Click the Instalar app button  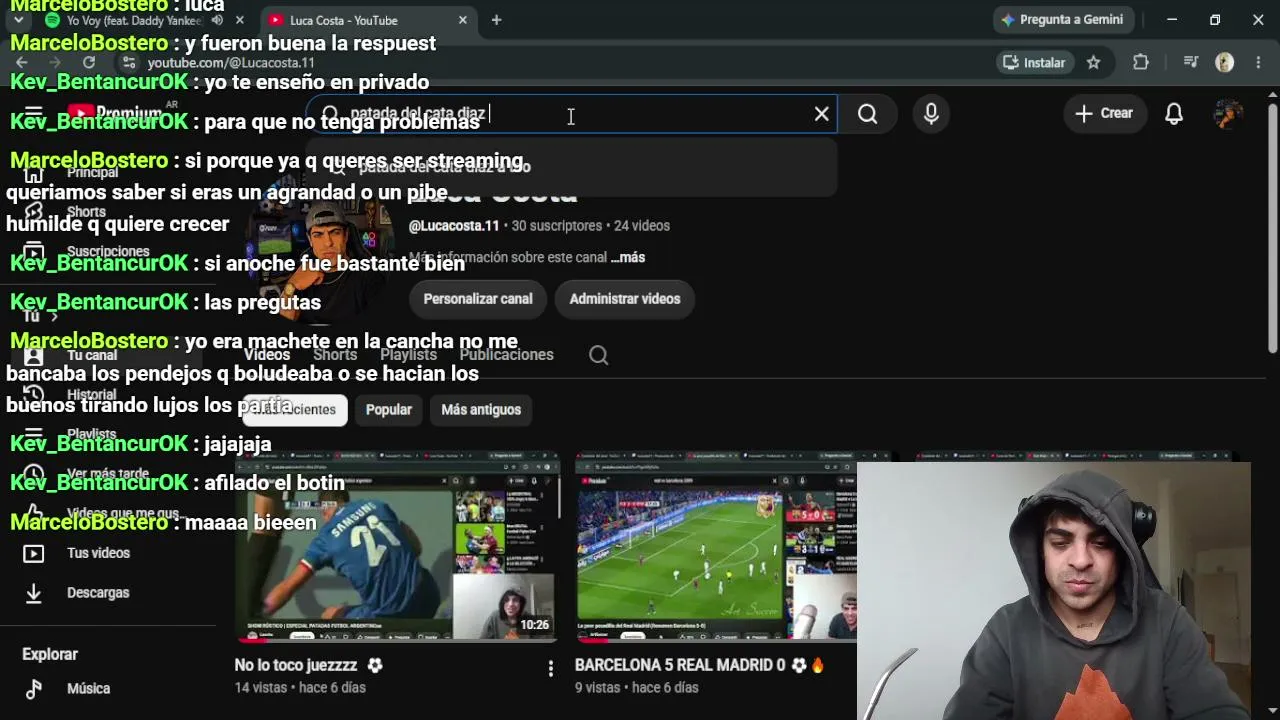point(1034,63)
